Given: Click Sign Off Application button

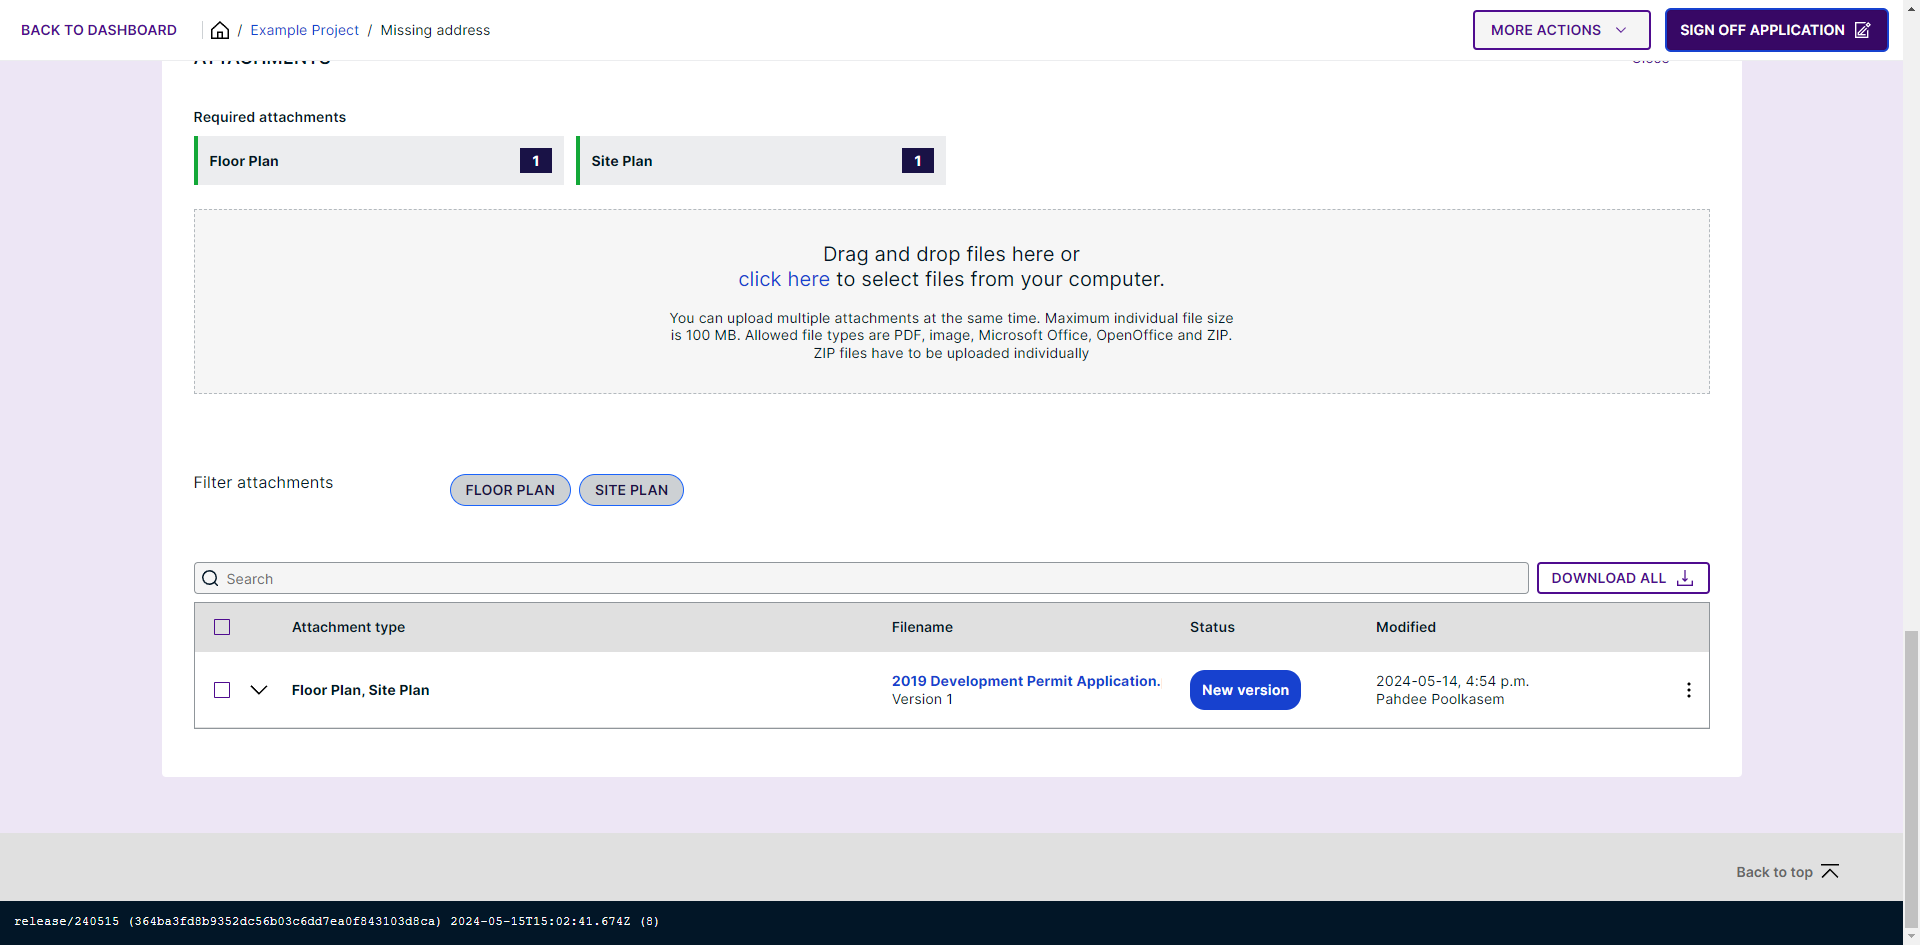Looking at the screenshot, I should pos(1776,30).
